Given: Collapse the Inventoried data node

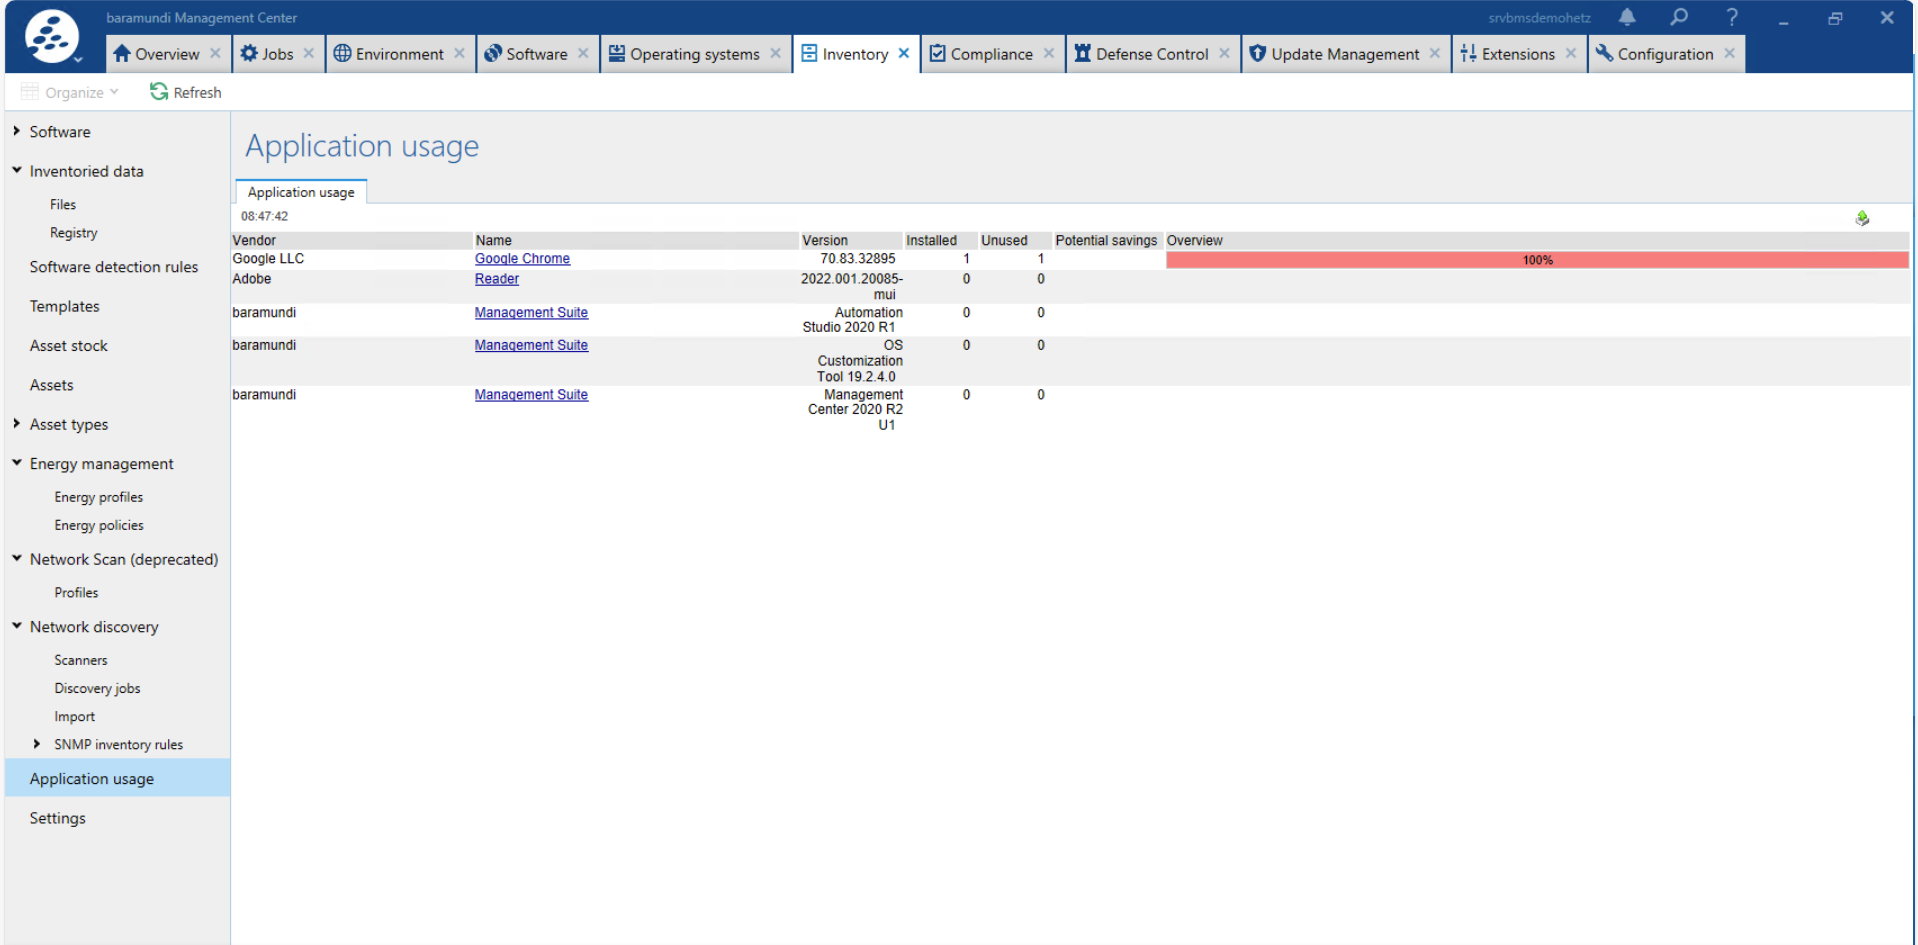Looking at the screenshot, I should (x=17, y=171).
